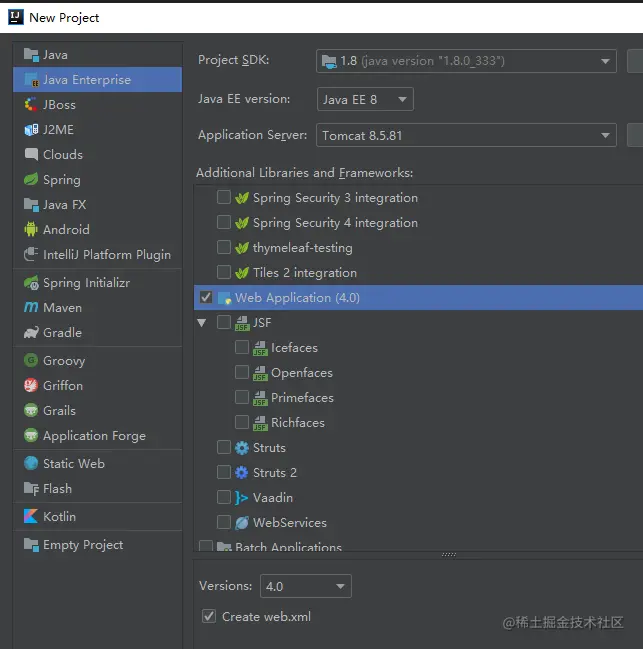Click the J2ME icon

(31, 130)
